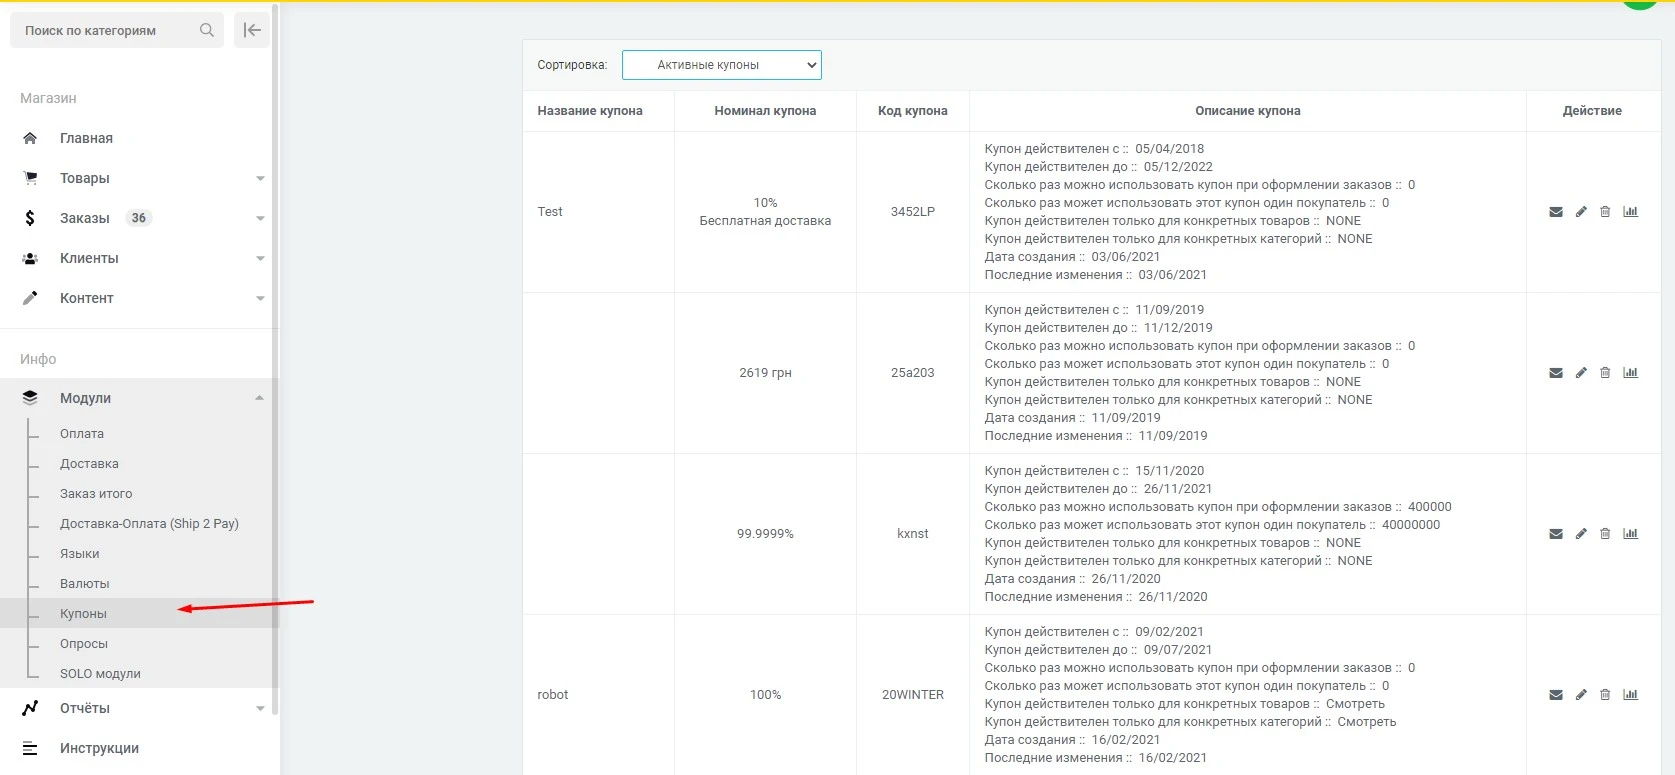This screenshot has width=1675, height=775.
Task: Click the home icon next to Главная
Action: (x=30, y=138)
